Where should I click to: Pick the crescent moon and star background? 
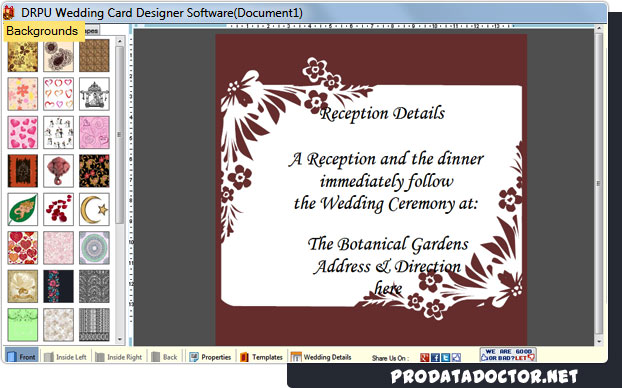click(x=94, y=209)
